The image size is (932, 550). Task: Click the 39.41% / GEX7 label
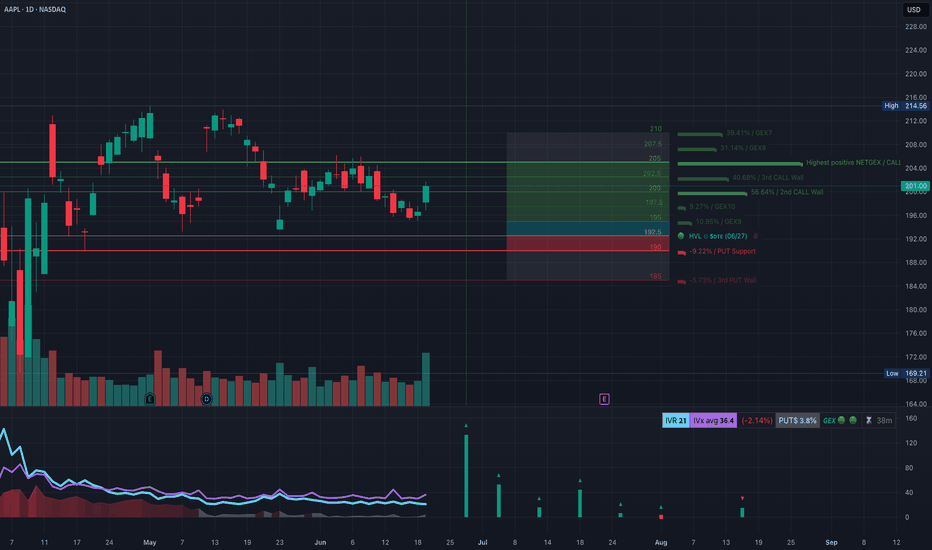749,133
